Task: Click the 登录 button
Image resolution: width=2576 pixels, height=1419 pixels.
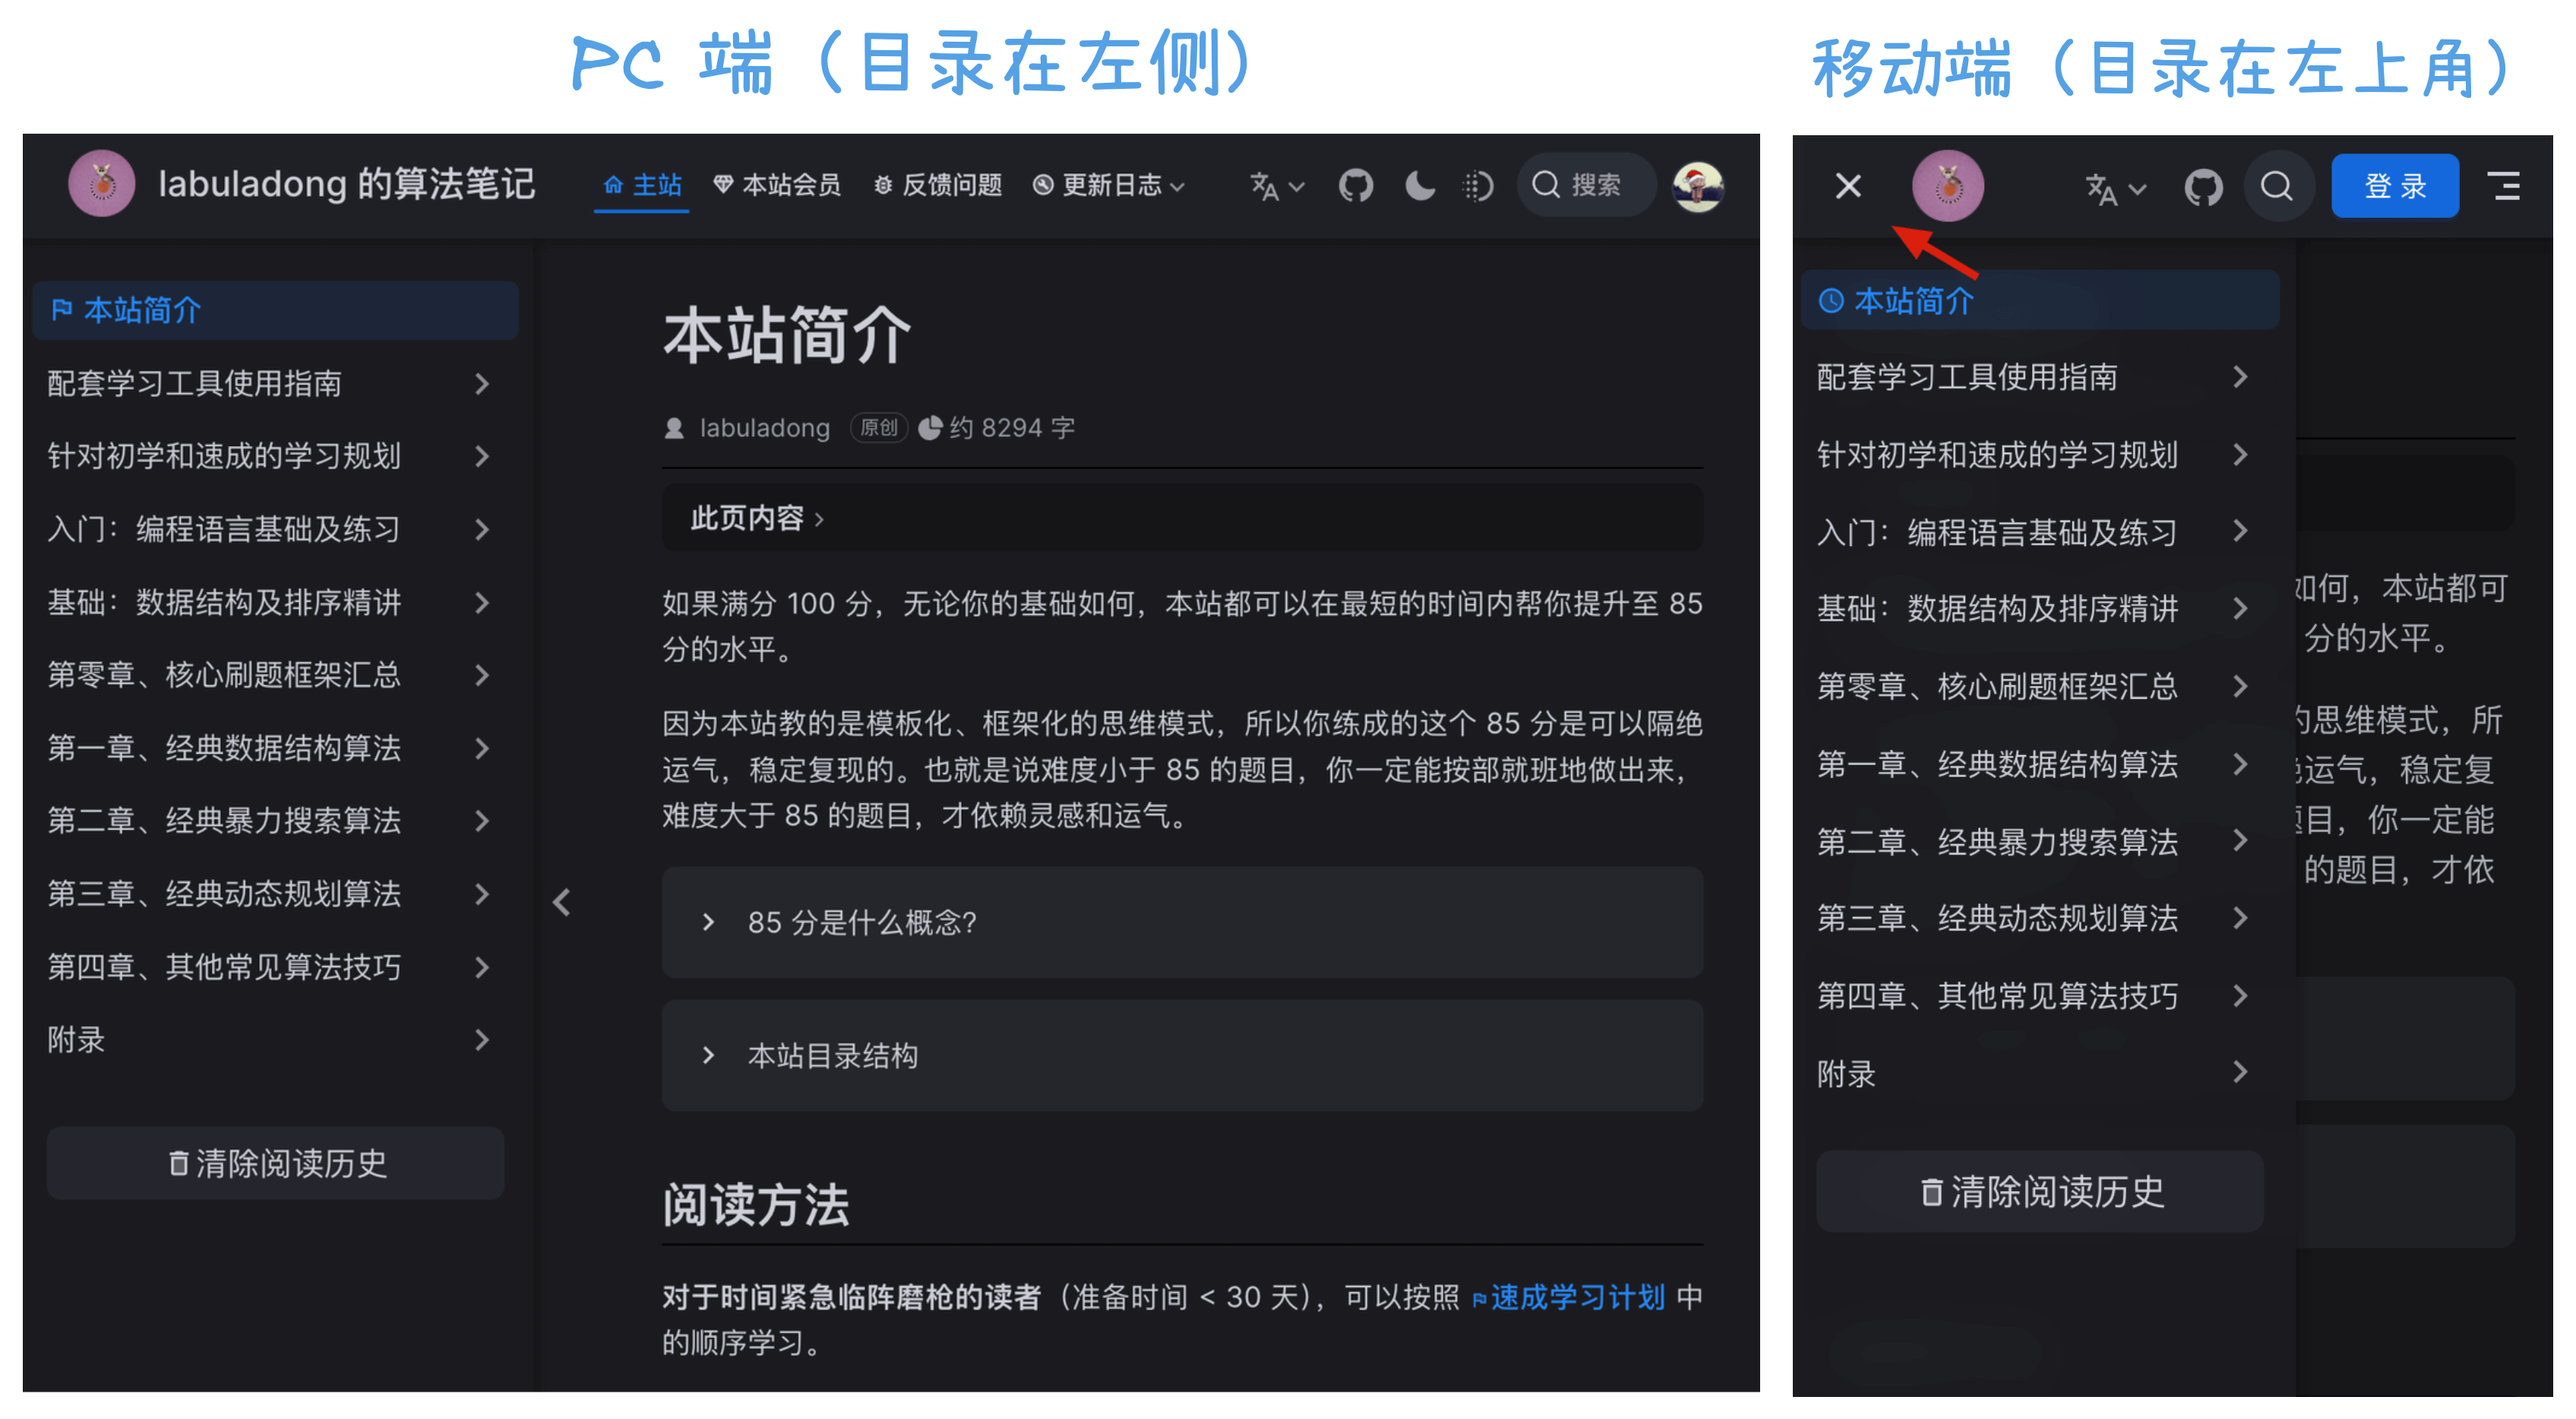Action: point(2395,186)
